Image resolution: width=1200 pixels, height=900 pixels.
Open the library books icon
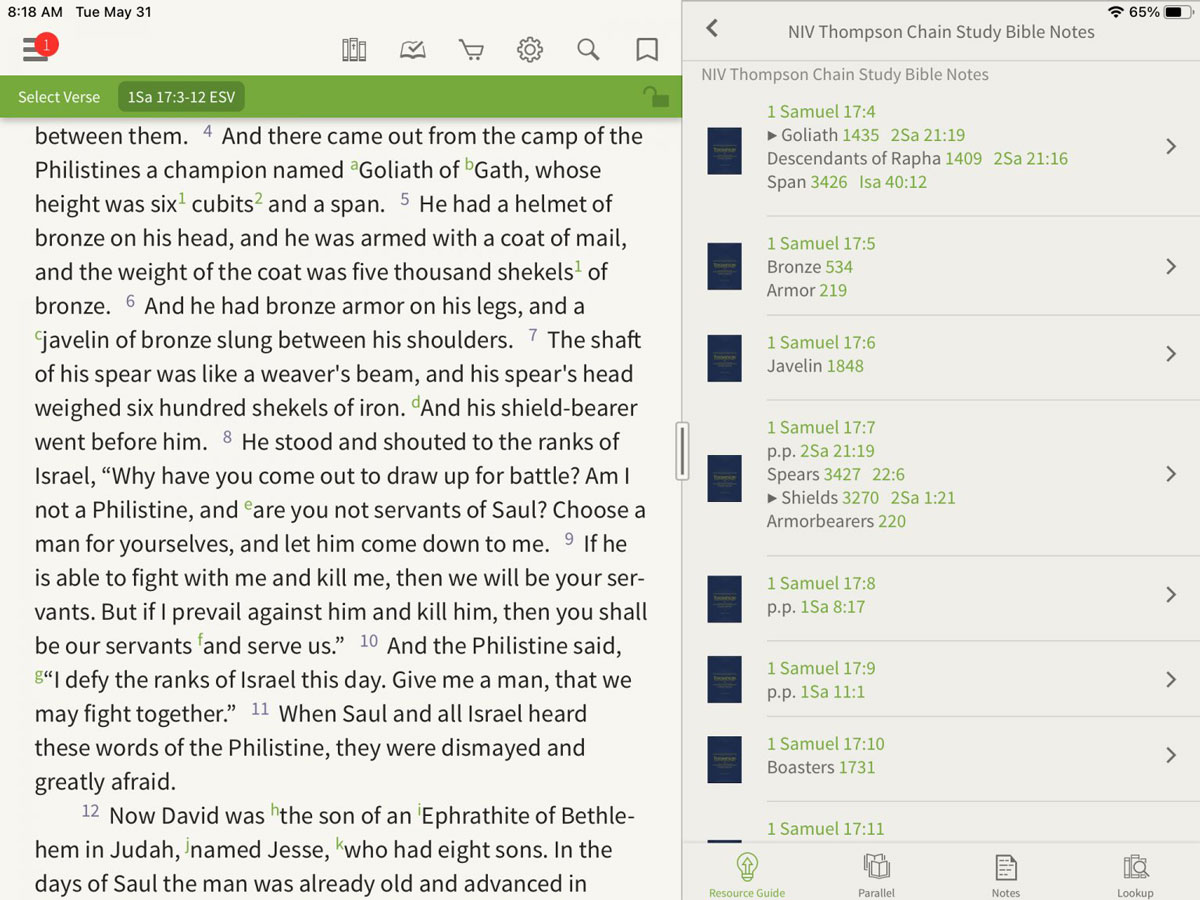click(x=354, y=50)
